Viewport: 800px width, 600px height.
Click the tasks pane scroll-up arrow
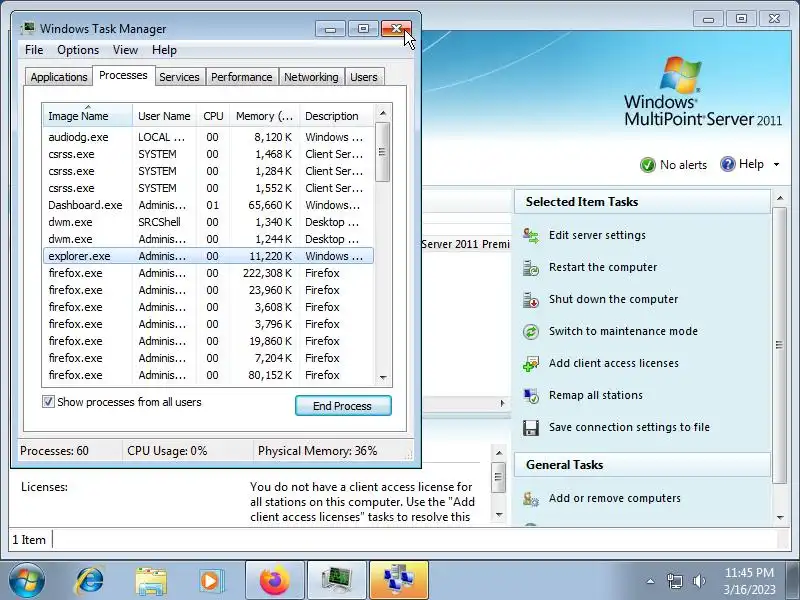click(780, 198)
